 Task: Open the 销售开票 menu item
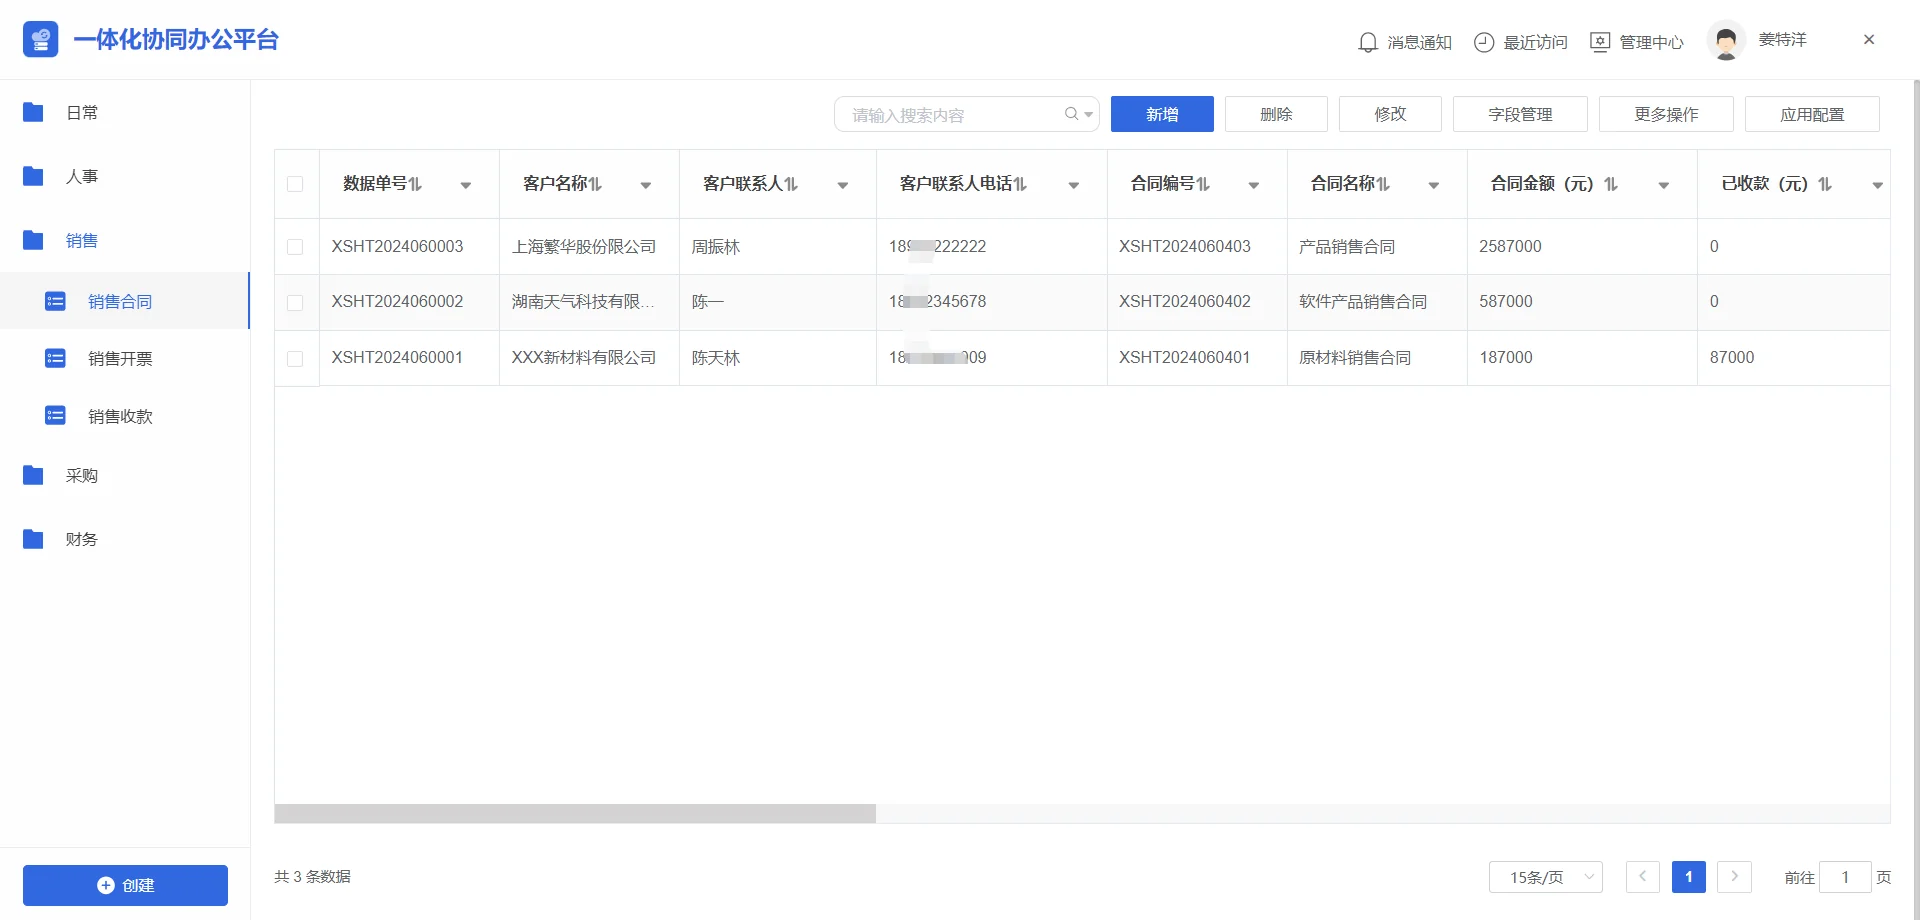(125, 358)
